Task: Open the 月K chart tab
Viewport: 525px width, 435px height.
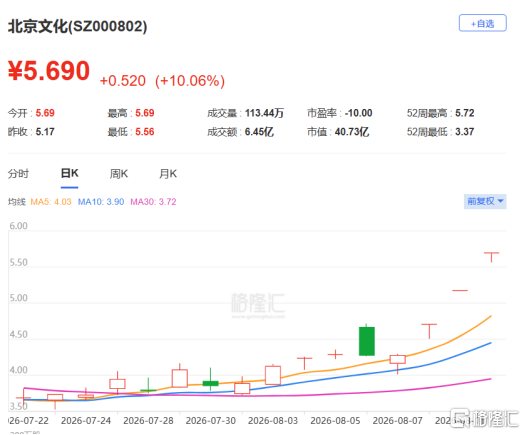Action: tap(168, 174)
